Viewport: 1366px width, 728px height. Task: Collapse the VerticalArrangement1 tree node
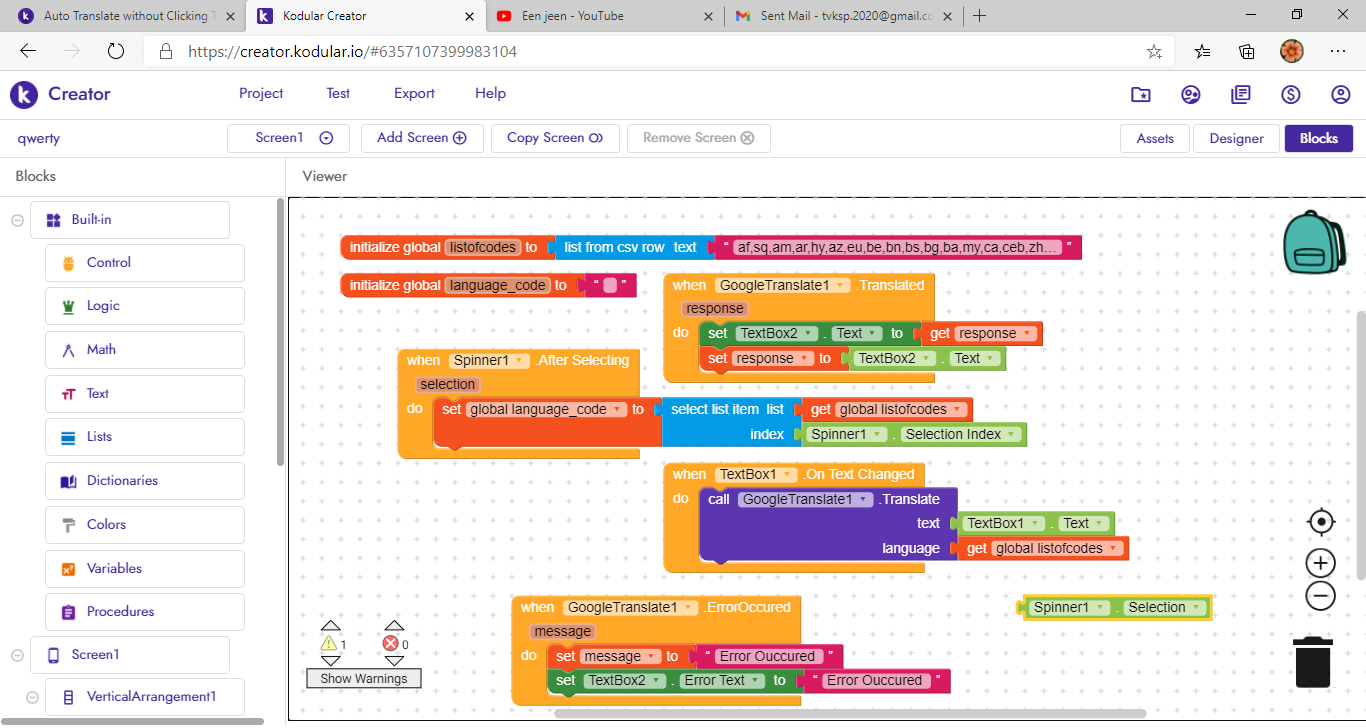click(32, 697)
